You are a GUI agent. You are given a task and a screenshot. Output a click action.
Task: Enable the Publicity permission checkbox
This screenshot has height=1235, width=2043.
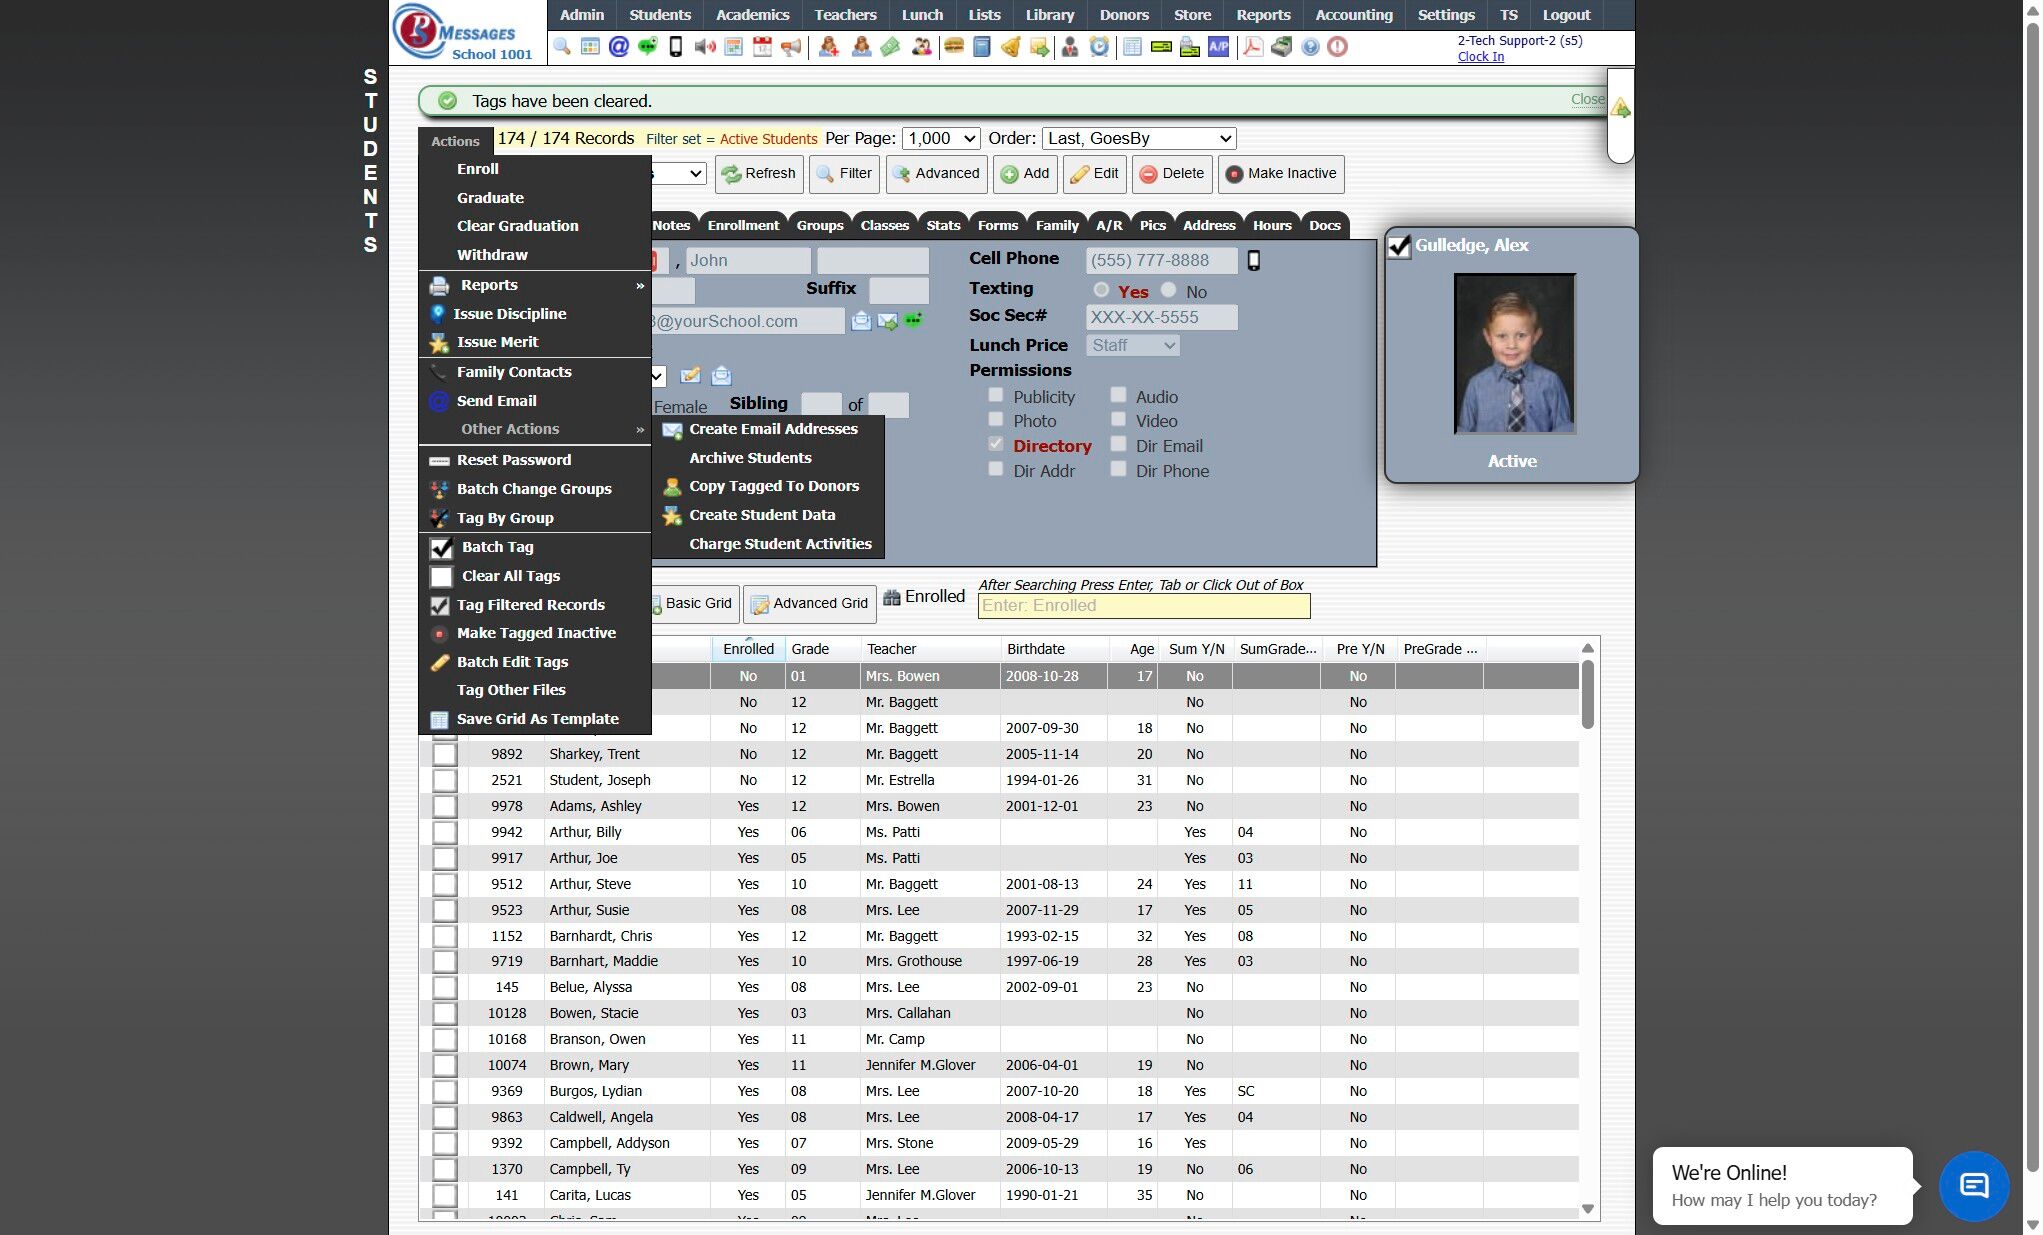point(996,396)
